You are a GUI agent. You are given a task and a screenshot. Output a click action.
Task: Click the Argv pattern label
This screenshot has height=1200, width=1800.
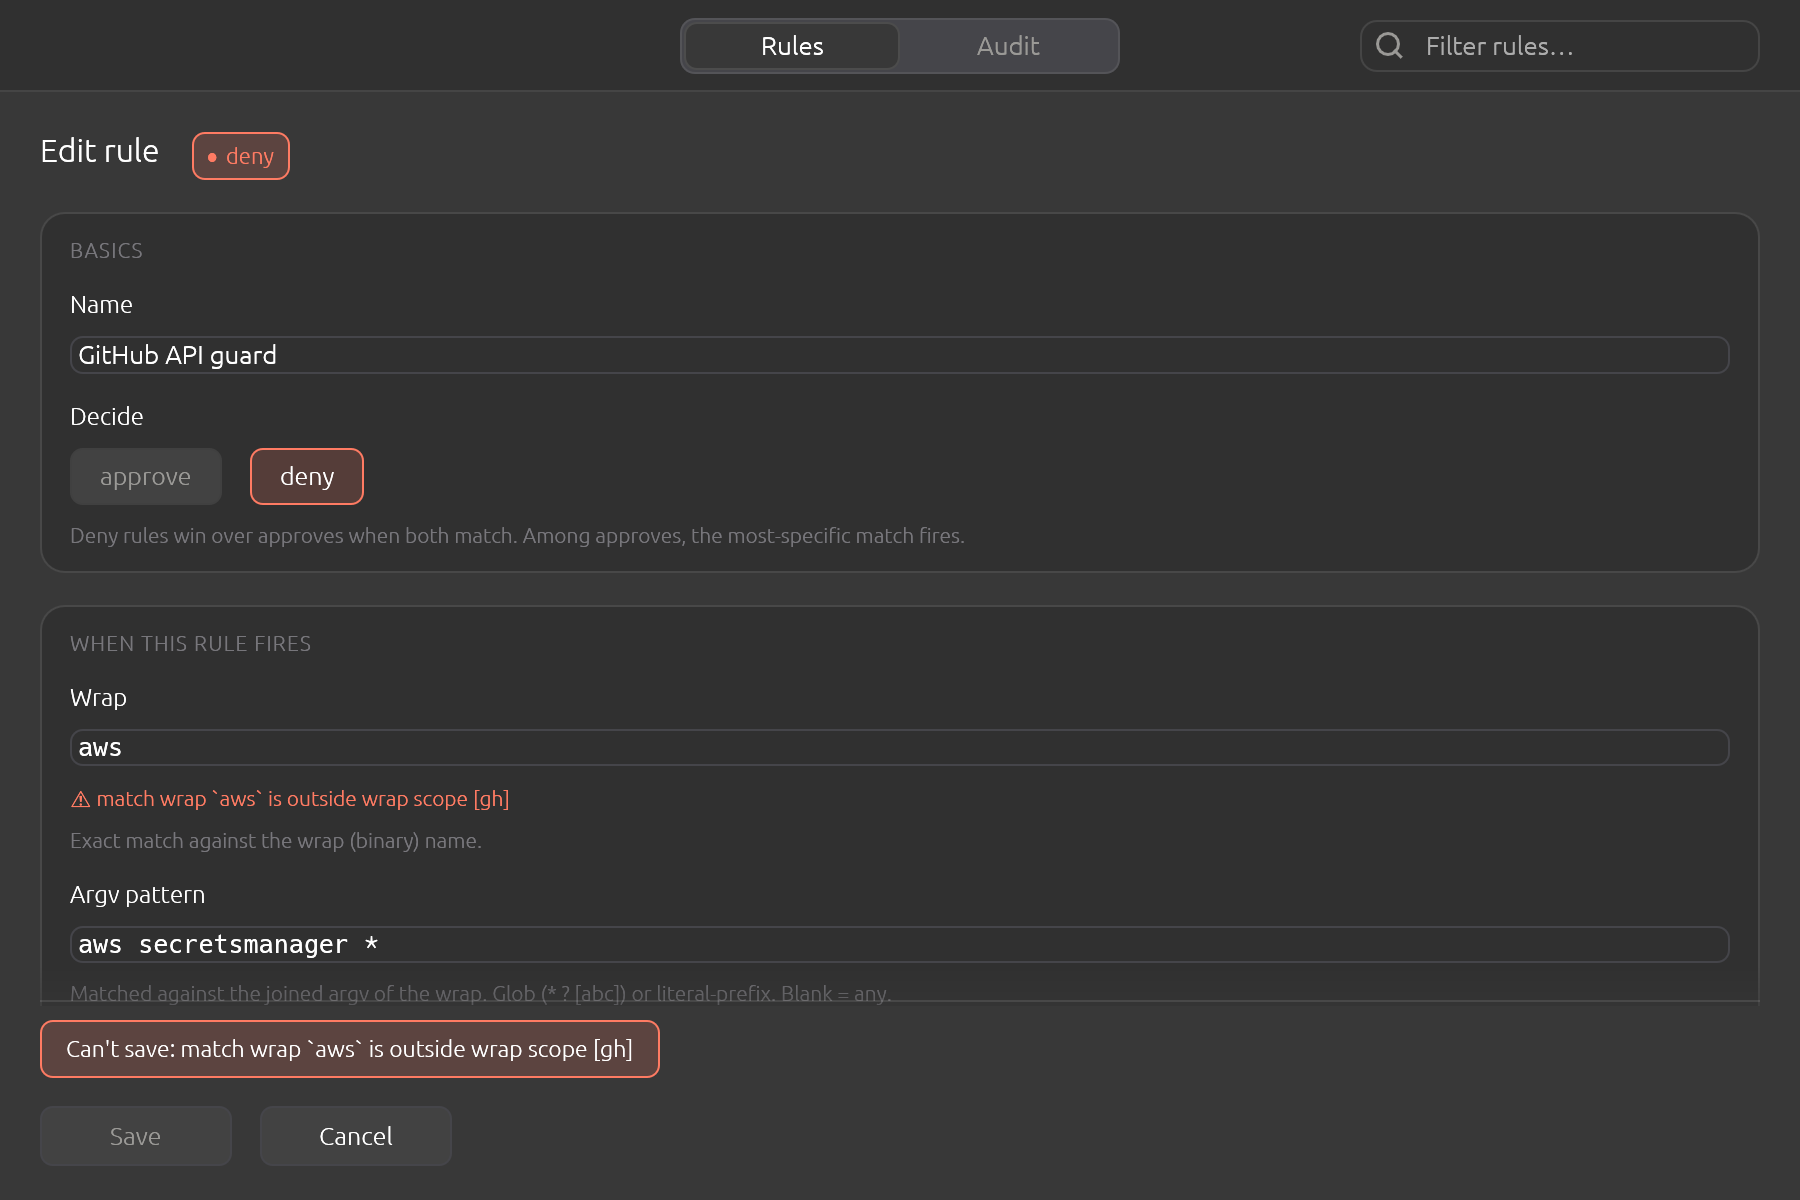(138, 895)
